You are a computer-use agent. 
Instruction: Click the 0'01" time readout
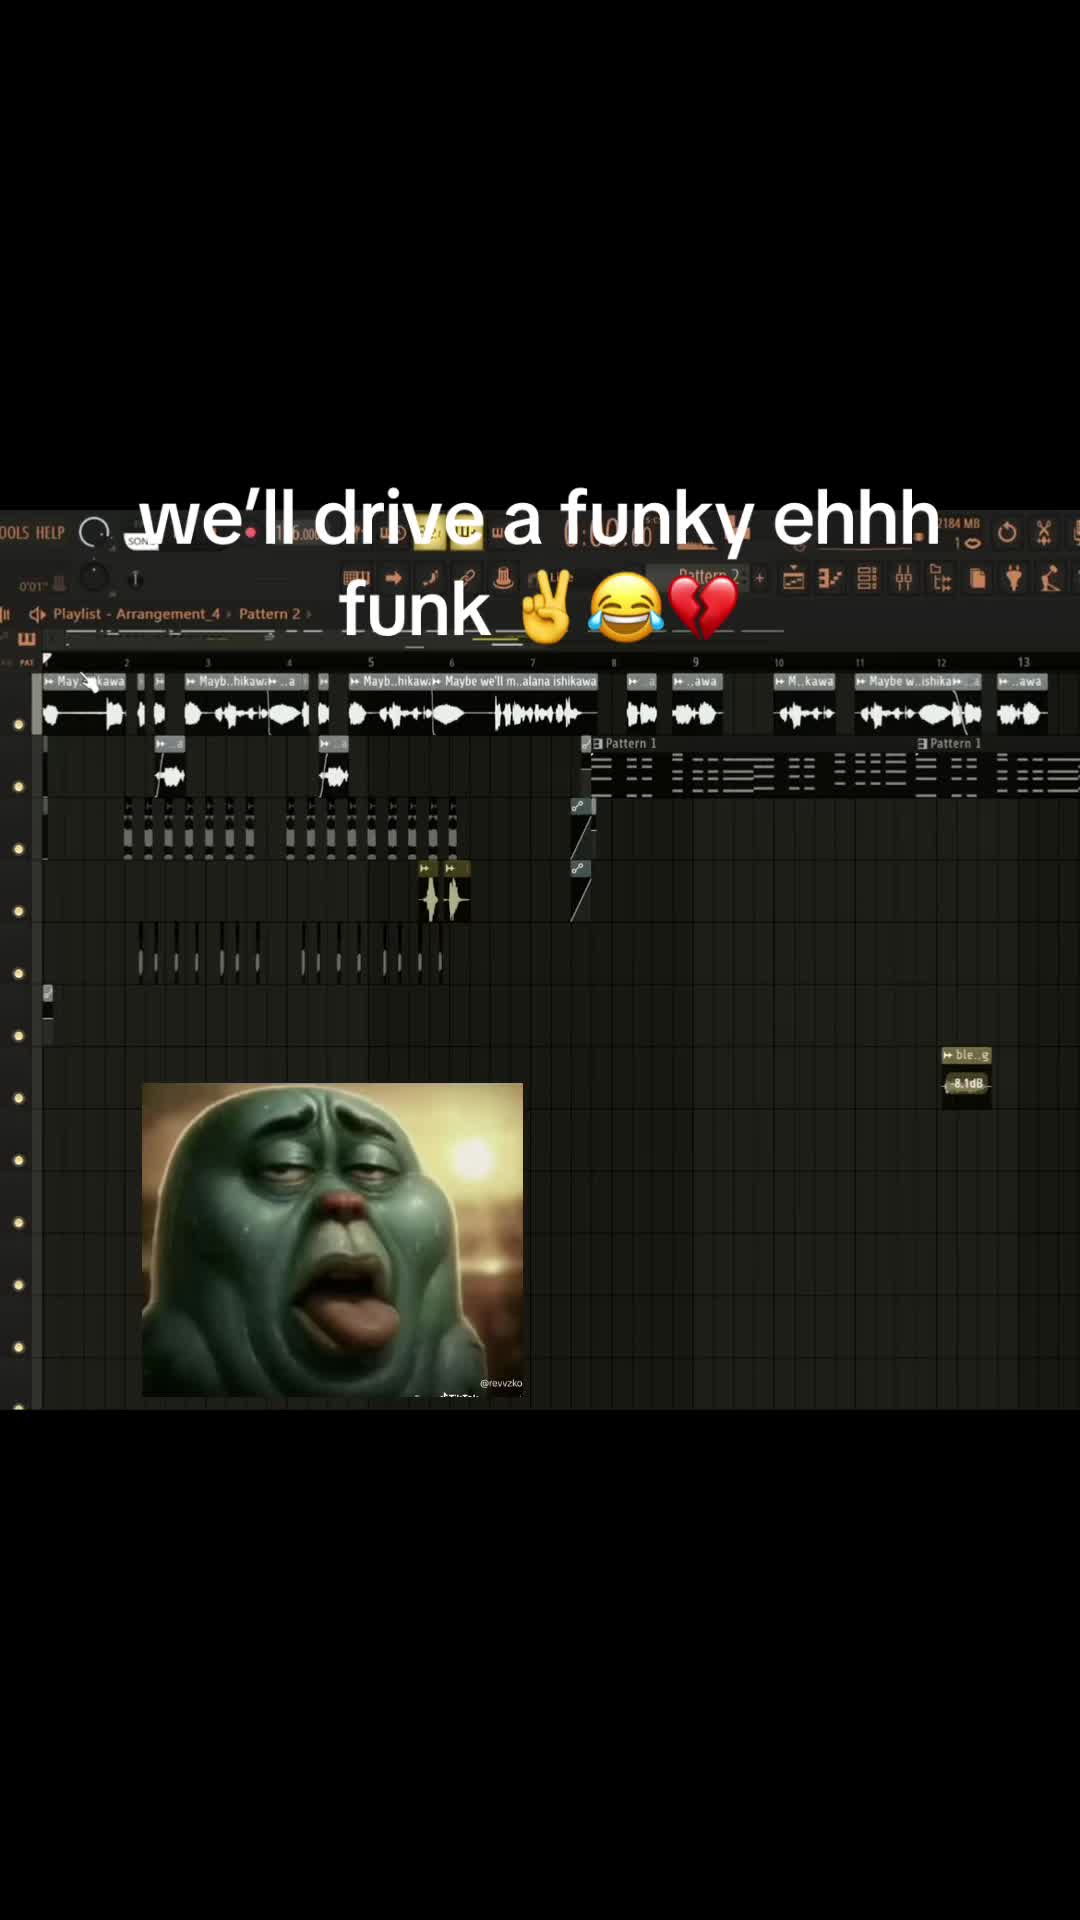coord(33,586)
